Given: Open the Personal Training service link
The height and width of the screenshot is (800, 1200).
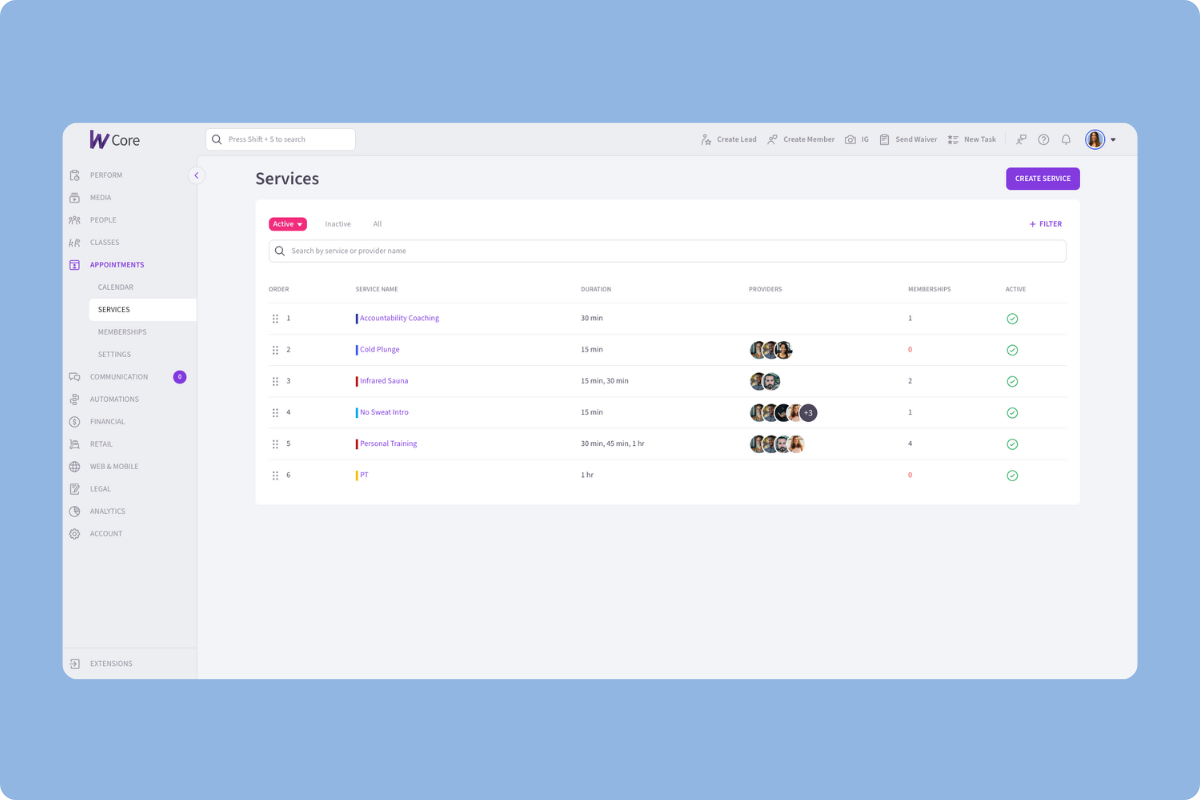Looking at the screenshot, I should pos(388,444).
